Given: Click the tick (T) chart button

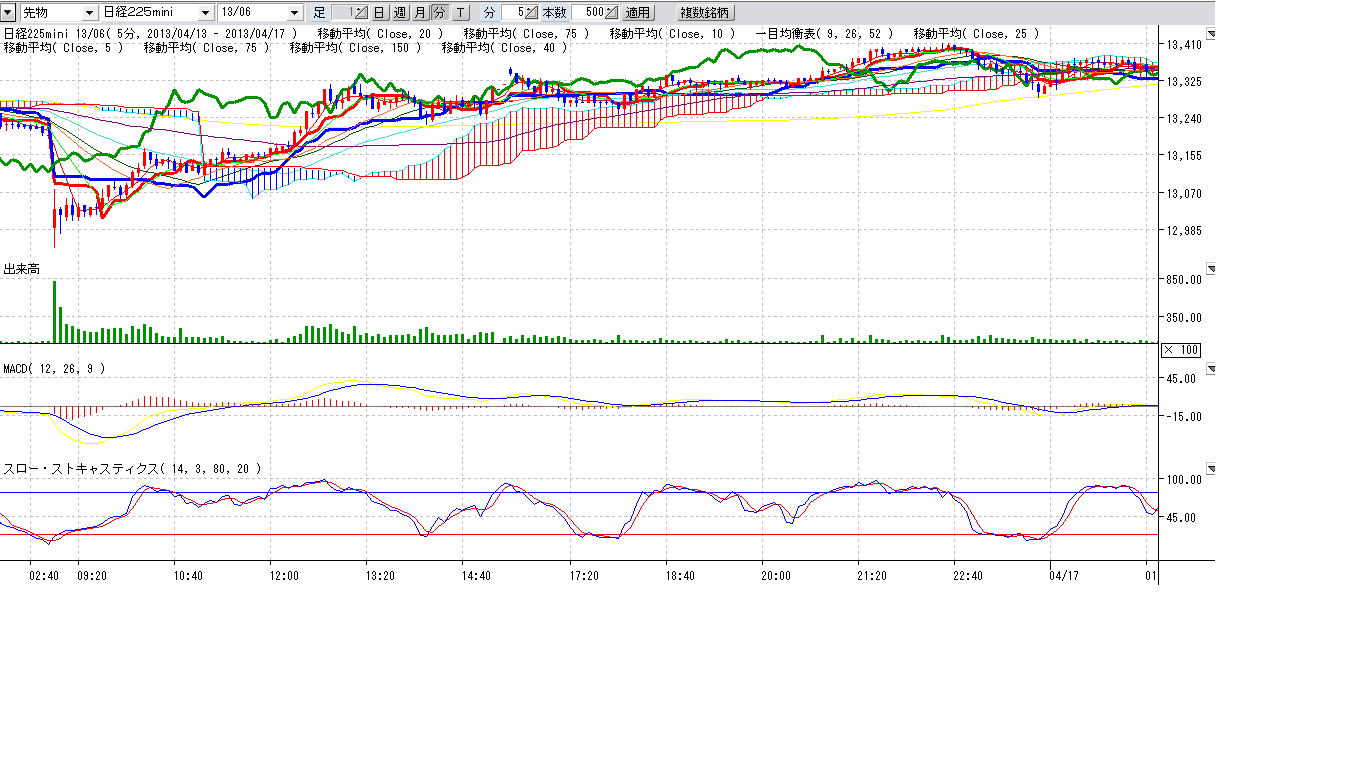Looking at the screenshot, I should [x=459, y=13].
